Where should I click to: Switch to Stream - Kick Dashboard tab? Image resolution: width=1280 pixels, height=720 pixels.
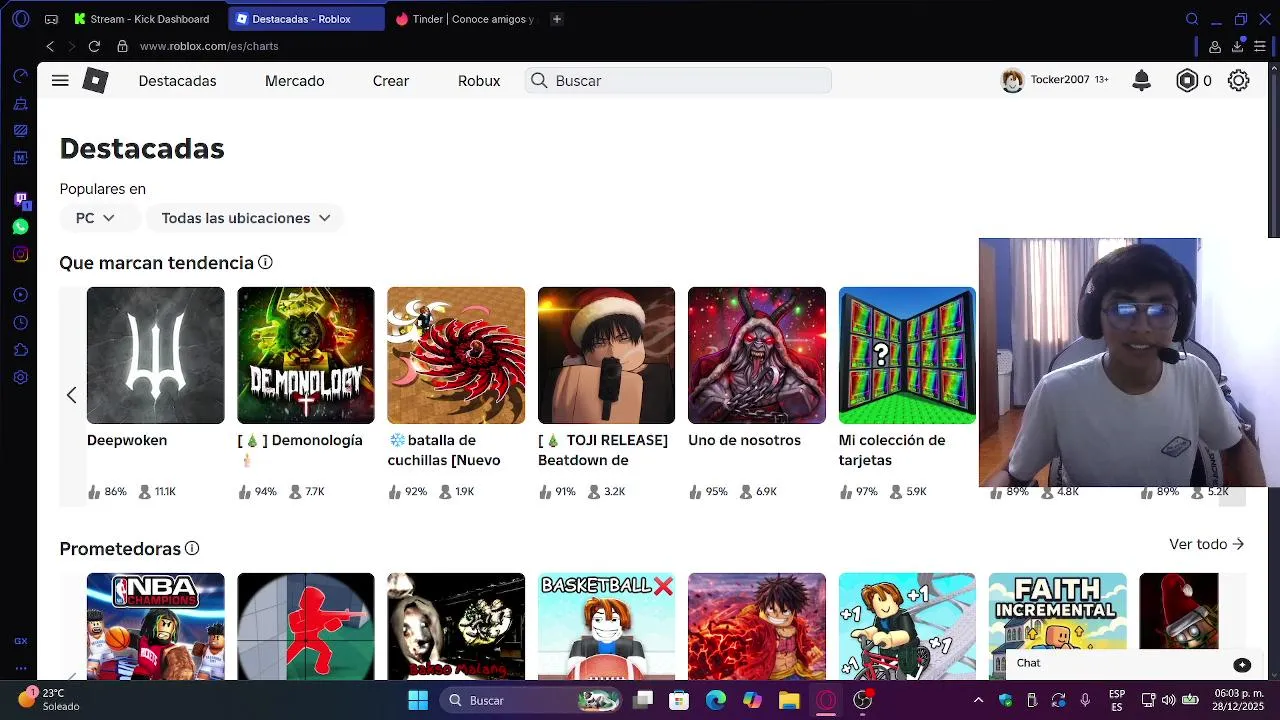coord(144,19)
